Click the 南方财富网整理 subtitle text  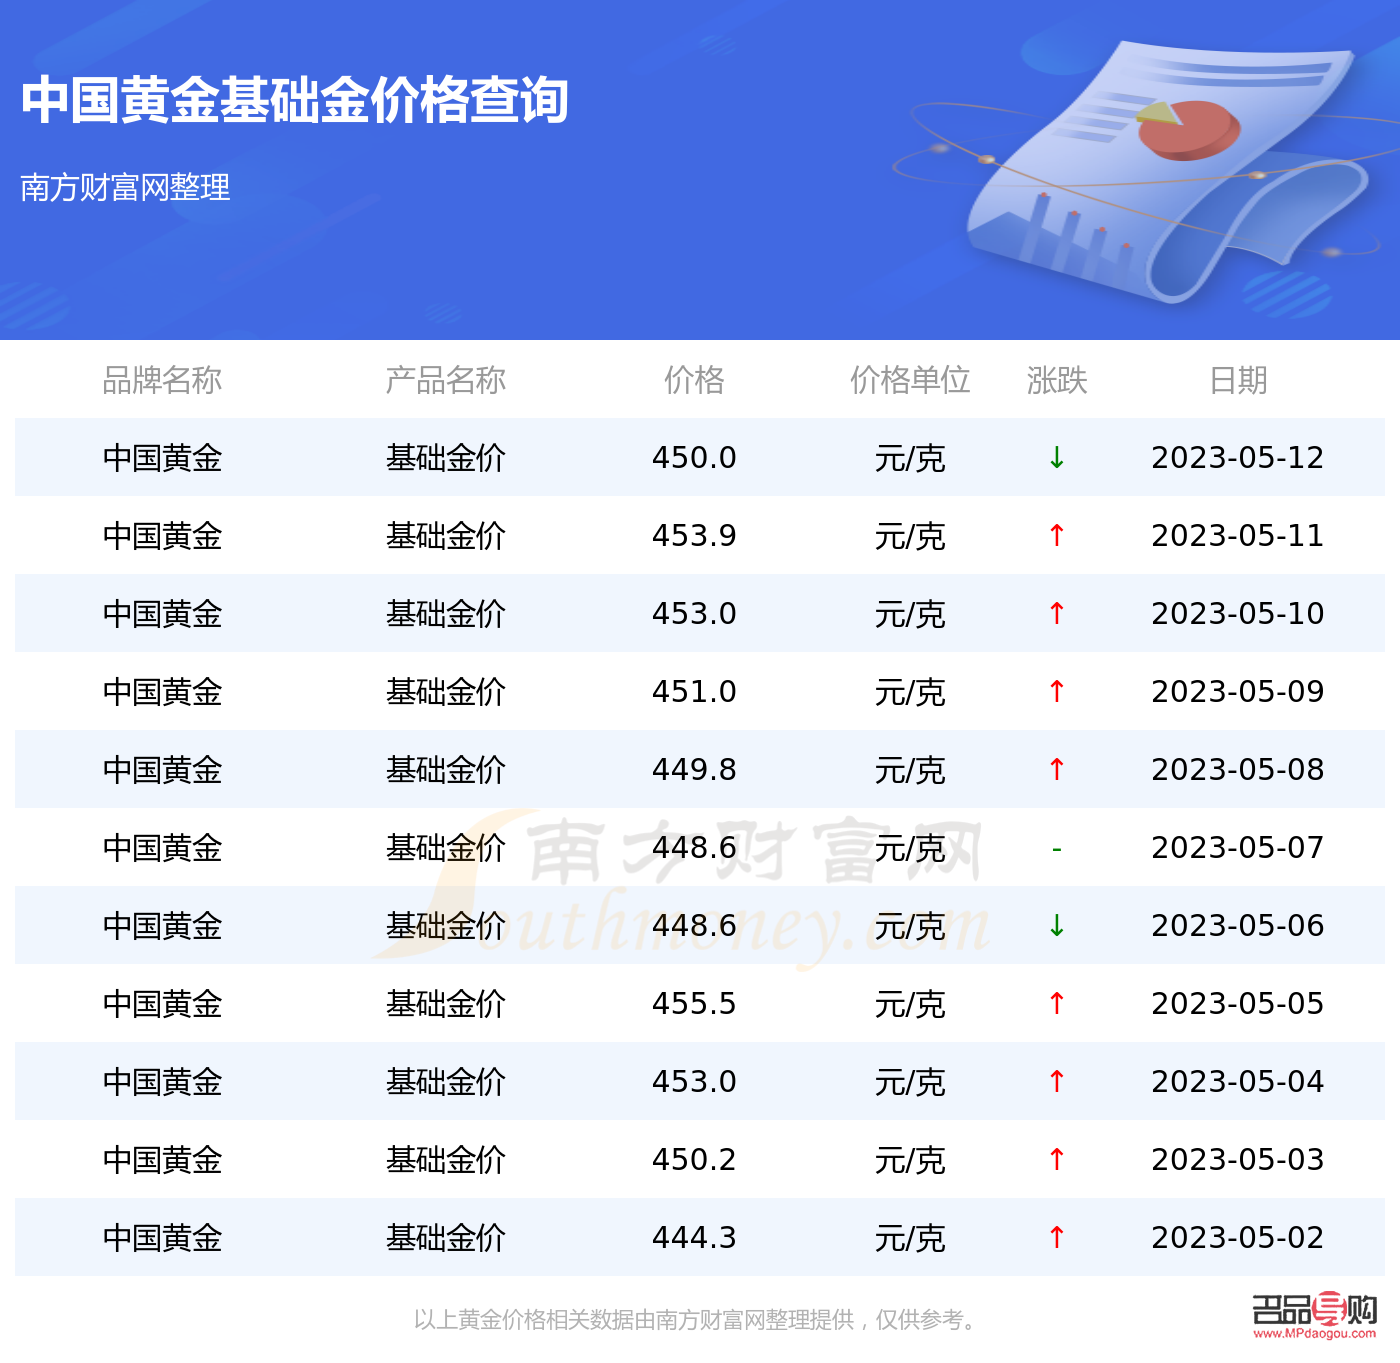[x=126, y=186]
